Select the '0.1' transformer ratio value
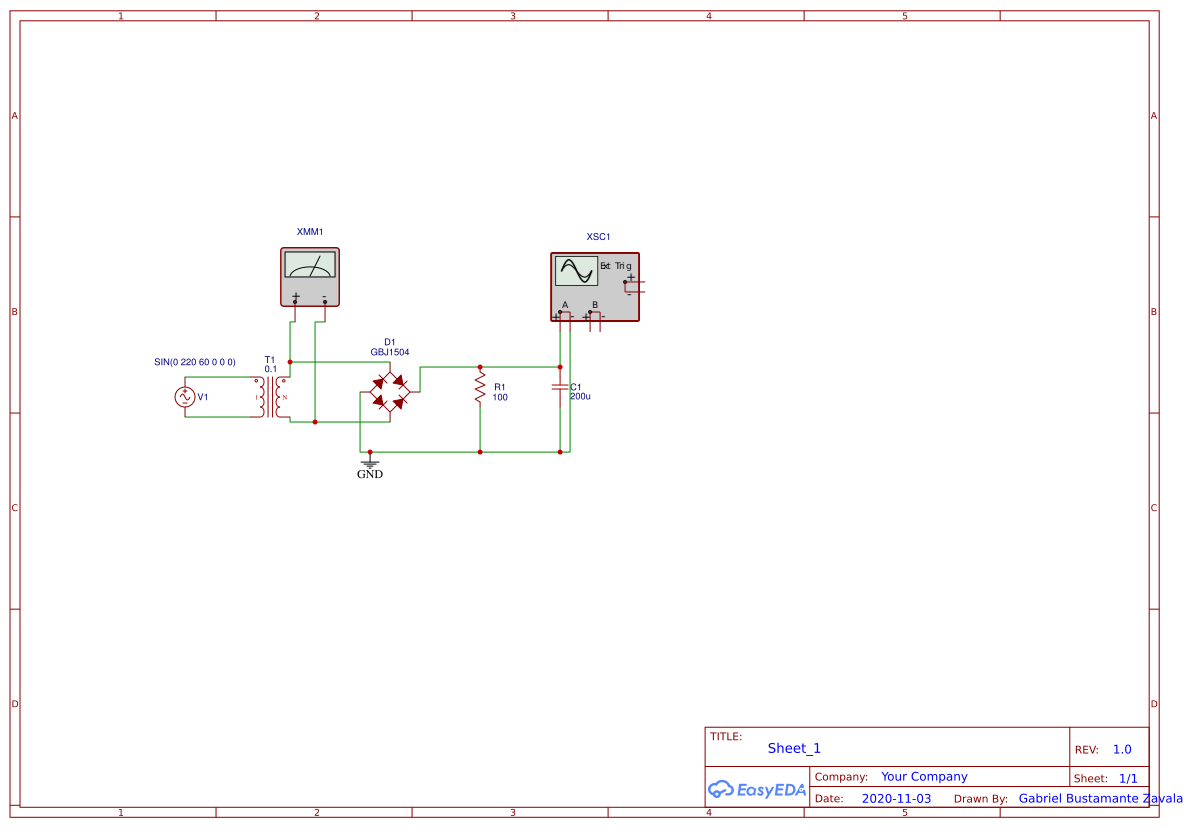1192x828 pixels. (x=271, y=370)
